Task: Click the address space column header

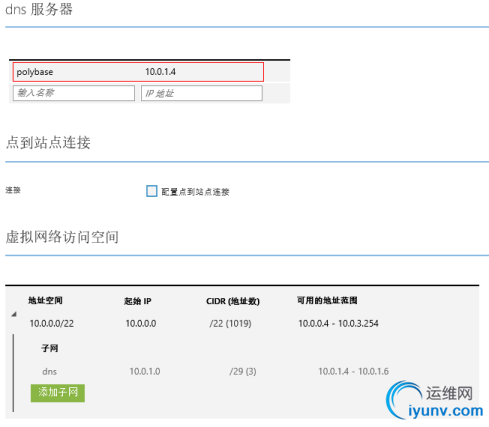Action: [x=45, y=300]
